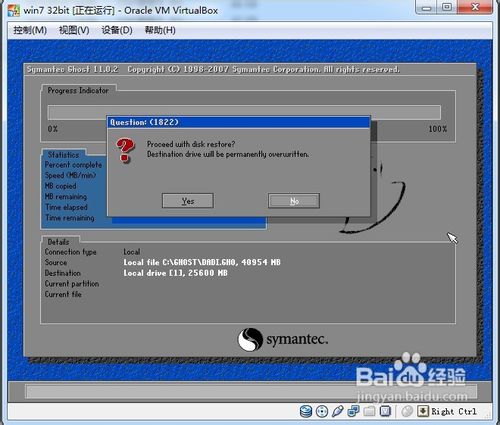Click the Percent complete label
The height and width of the screenshot is (425, 500).
point(73,165)
